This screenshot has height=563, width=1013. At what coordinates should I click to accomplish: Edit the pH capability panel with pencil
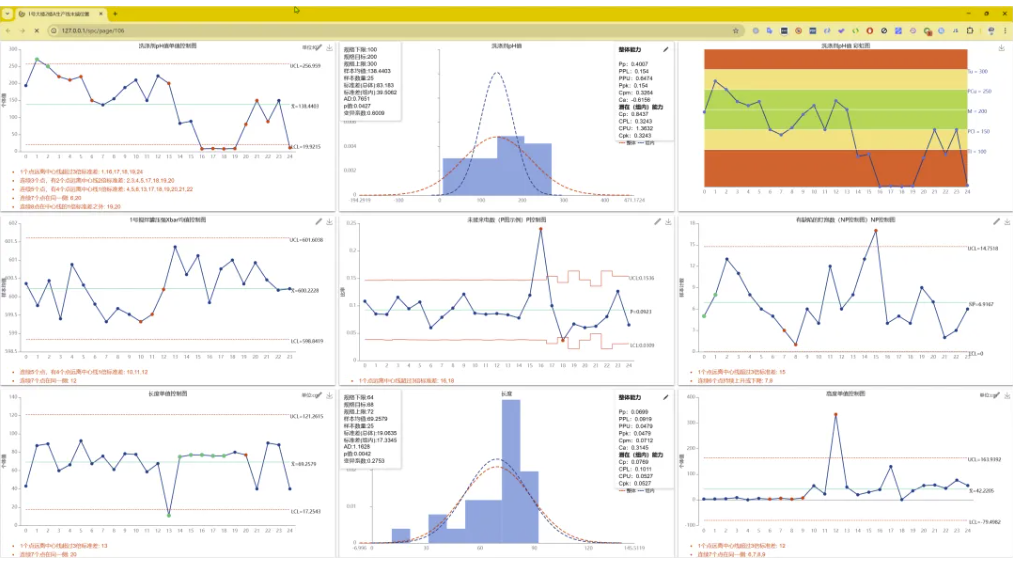pos(666,47)
